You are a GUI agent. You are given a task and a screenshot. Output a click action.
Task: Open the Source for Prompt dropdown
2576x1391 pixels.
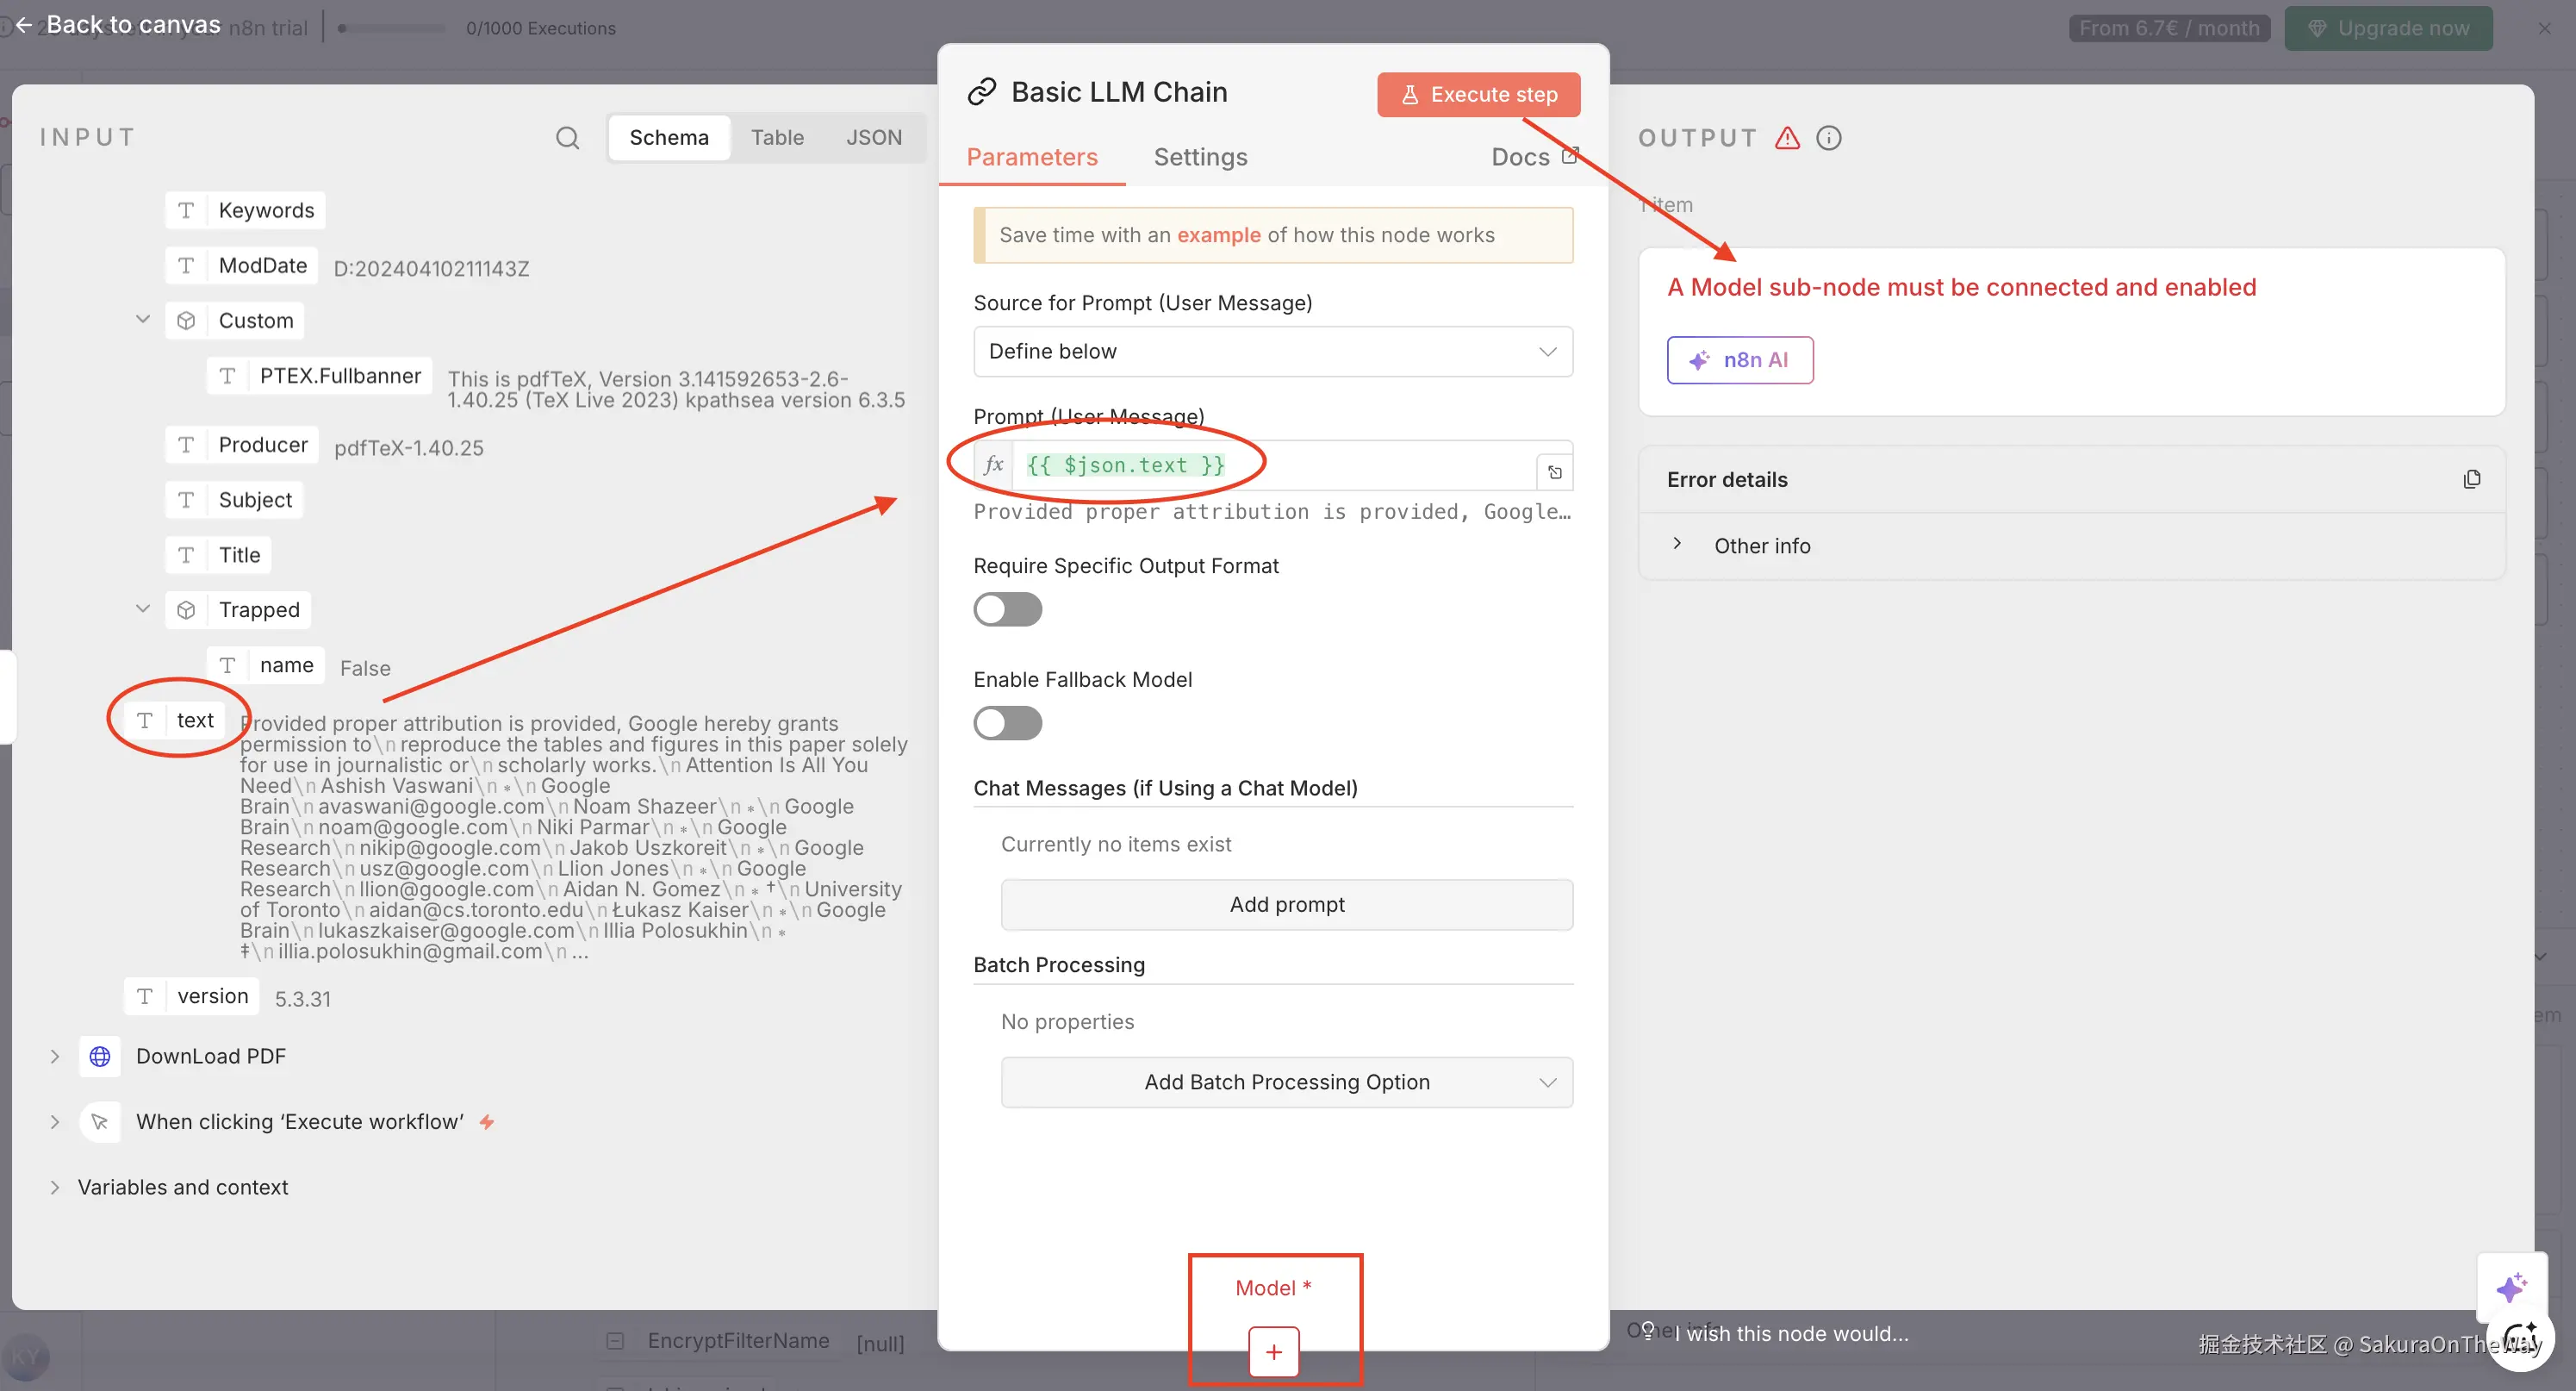click(x=1272, y=351)
